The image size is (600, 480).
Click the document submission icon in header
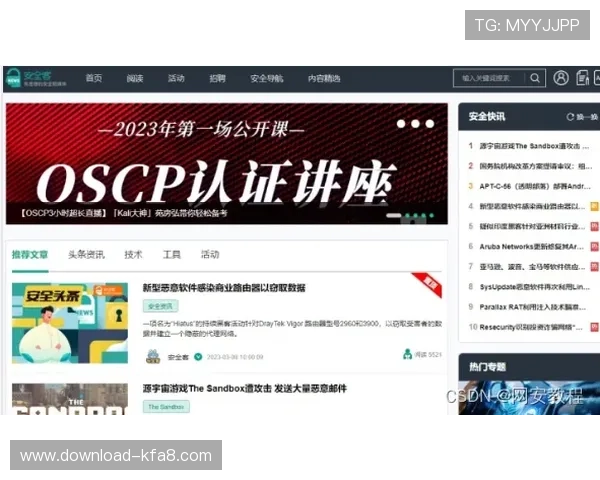[582, 78]
